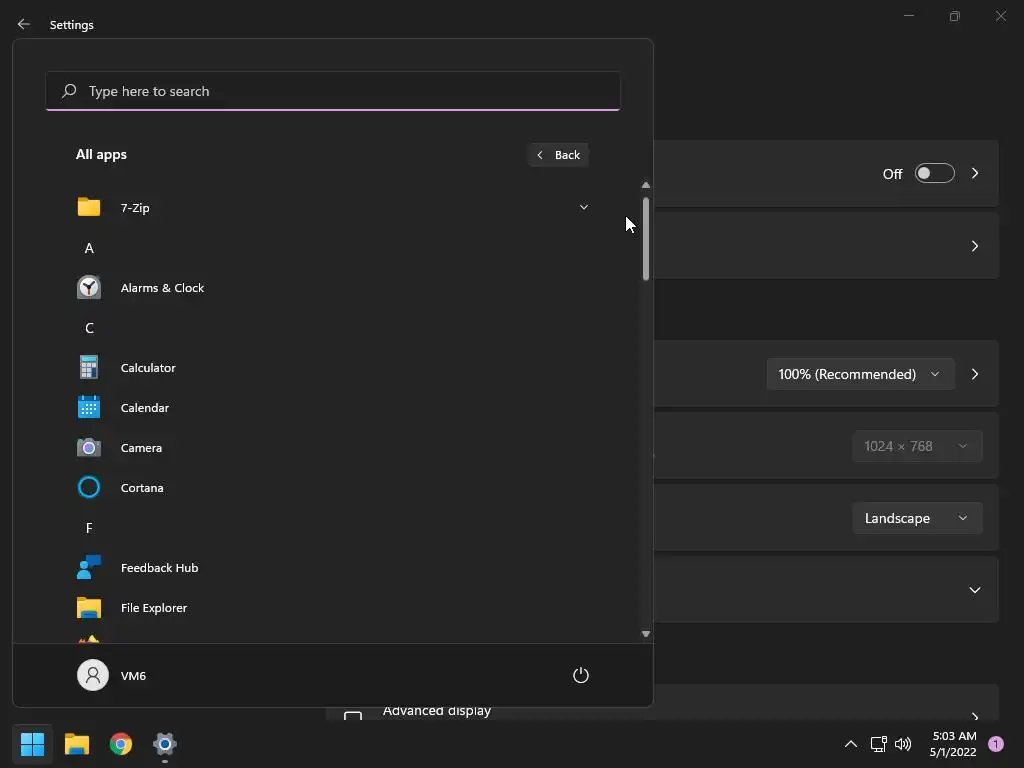Open the 7-Zip folder icon
This screenshot has height=768, width=1024.
click(x=89, y=207)
